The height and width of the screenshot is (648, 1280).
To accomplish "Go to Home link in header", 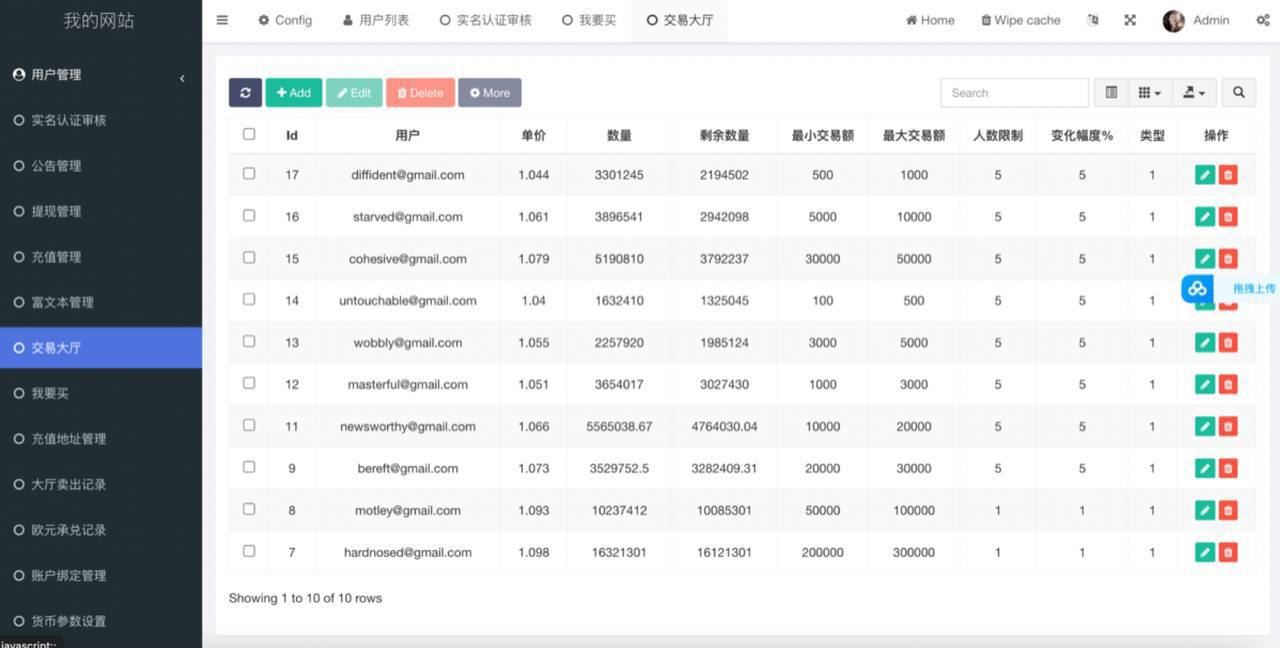I will (930, 20).
